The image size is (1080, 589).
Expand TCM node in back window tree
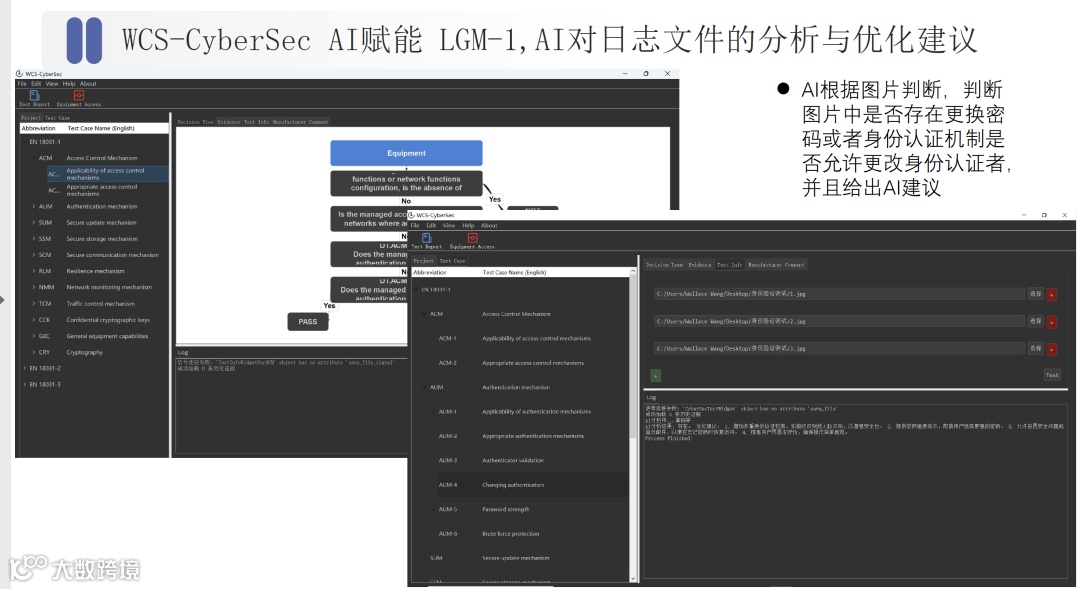point(34,304)
